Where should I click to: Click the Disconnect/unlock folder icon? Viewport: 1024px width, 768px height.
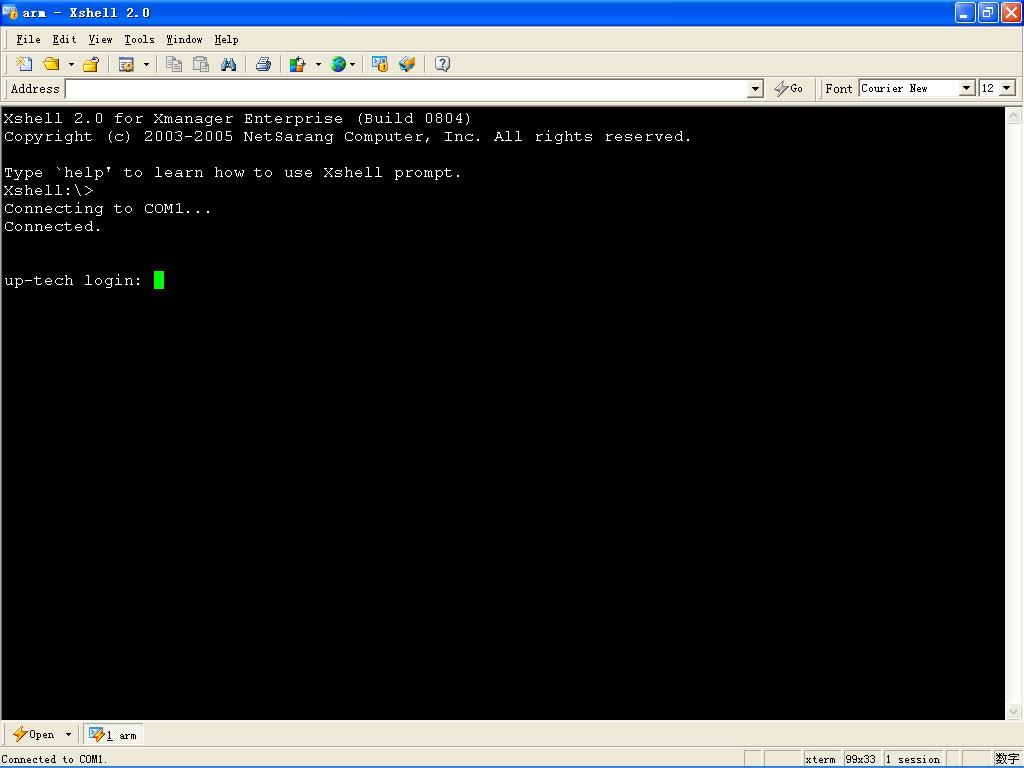click(x=91, y=64)
